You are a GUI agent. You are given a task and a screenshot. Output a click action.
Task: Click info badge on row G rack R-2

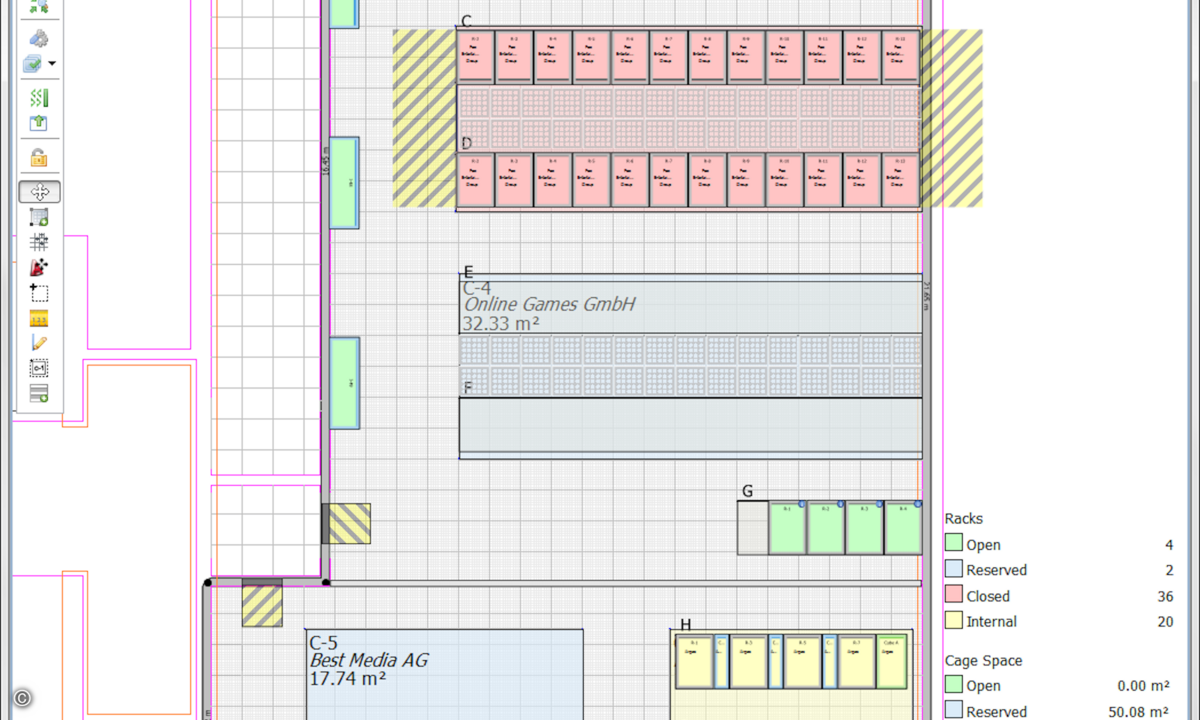pos(841,504)
